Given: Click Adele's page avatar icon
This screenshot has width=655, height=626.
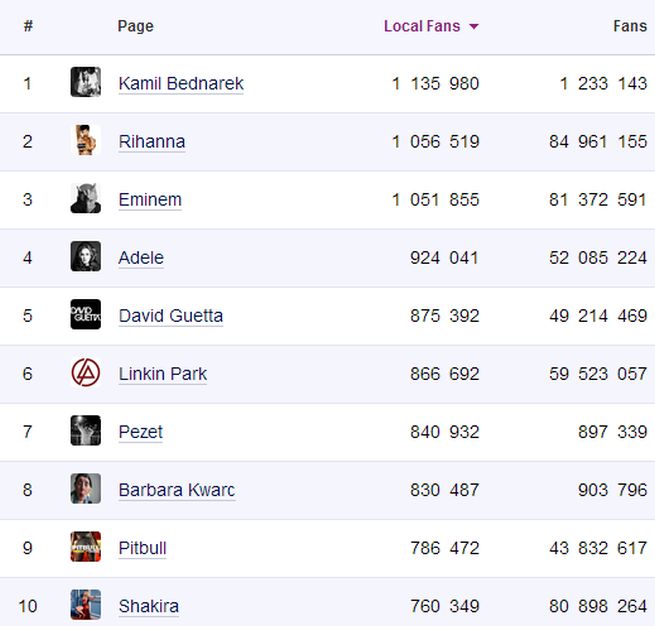Looking at the screenshot, I should click(x=85, y=256).
